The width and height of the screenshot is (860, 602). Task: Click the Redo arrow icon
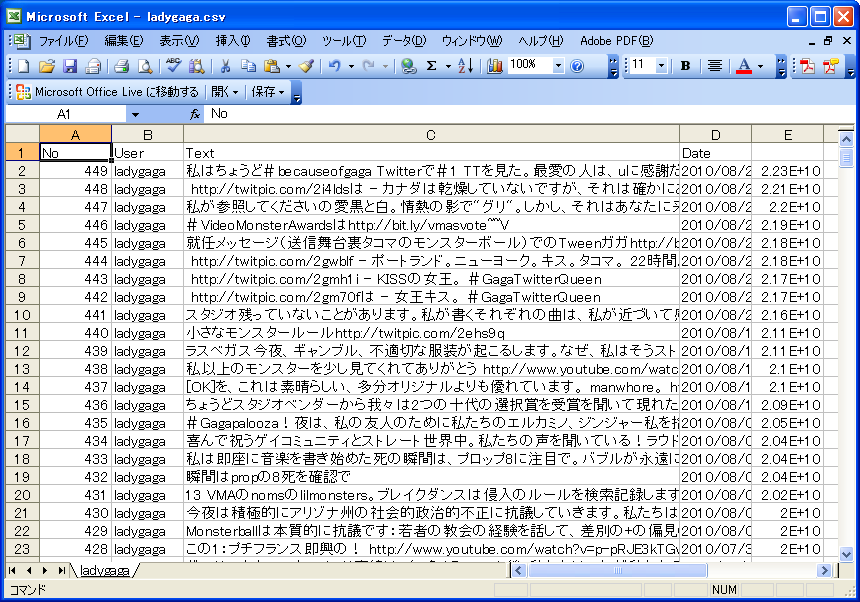pos(369,66)
